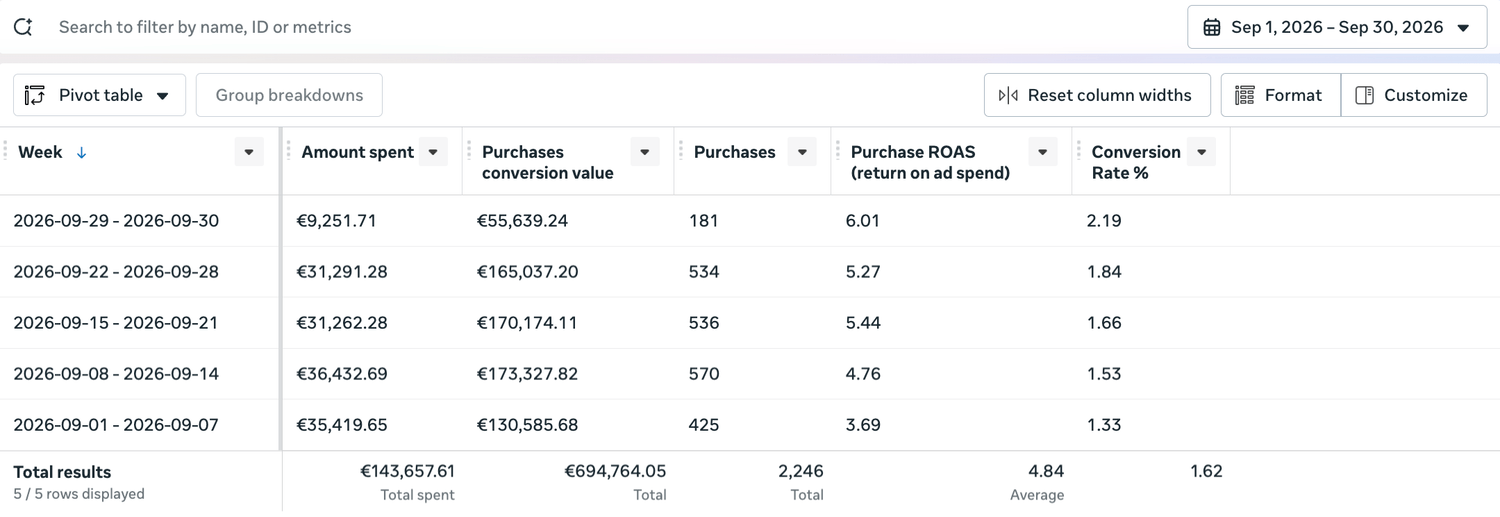Click the Pivot table icon
Screen dimensions: 1500x517
tap(35, 95)
